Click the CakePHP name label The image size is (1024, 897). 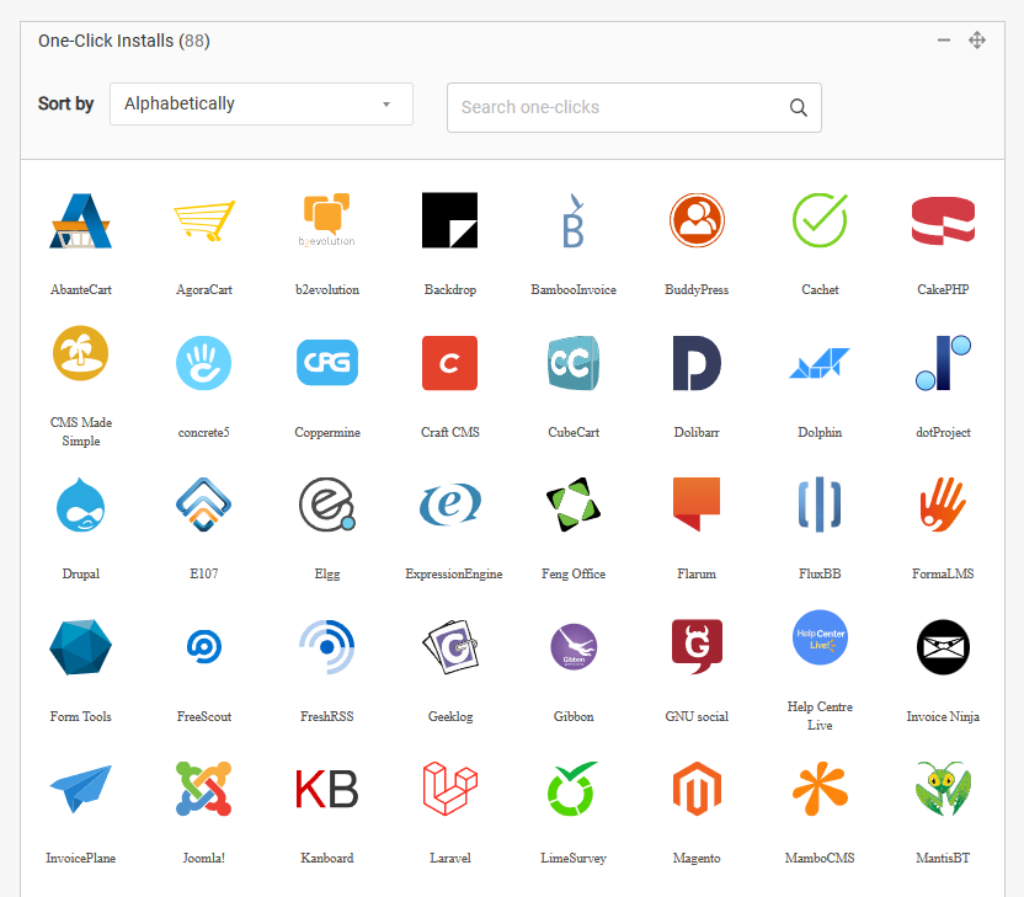point(943,289)
